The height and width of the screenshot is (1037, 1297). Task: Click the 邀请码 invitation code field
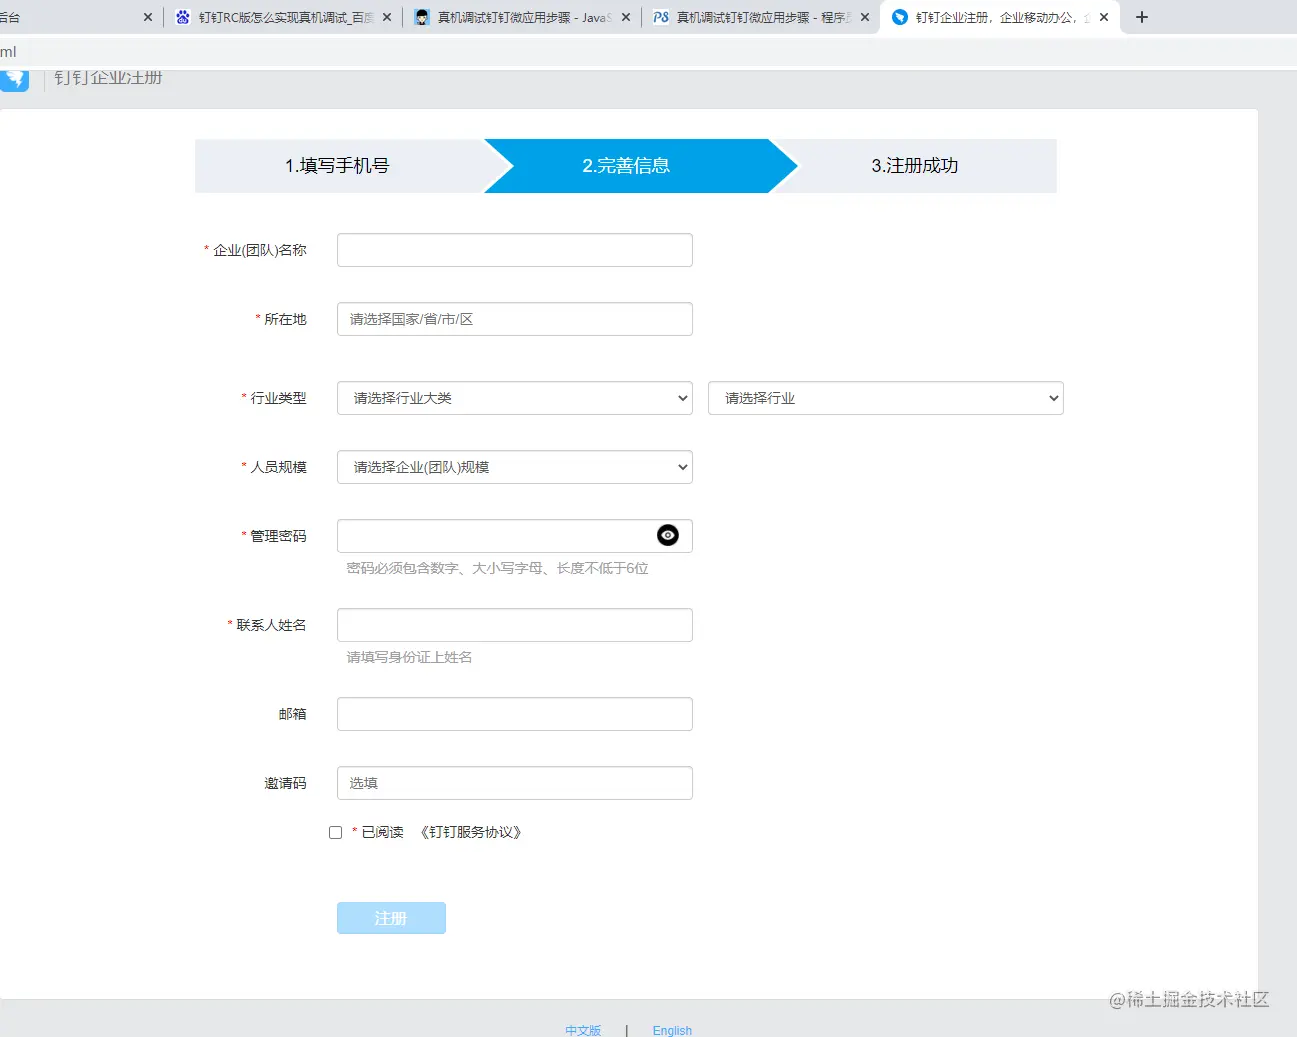(514, 783)
